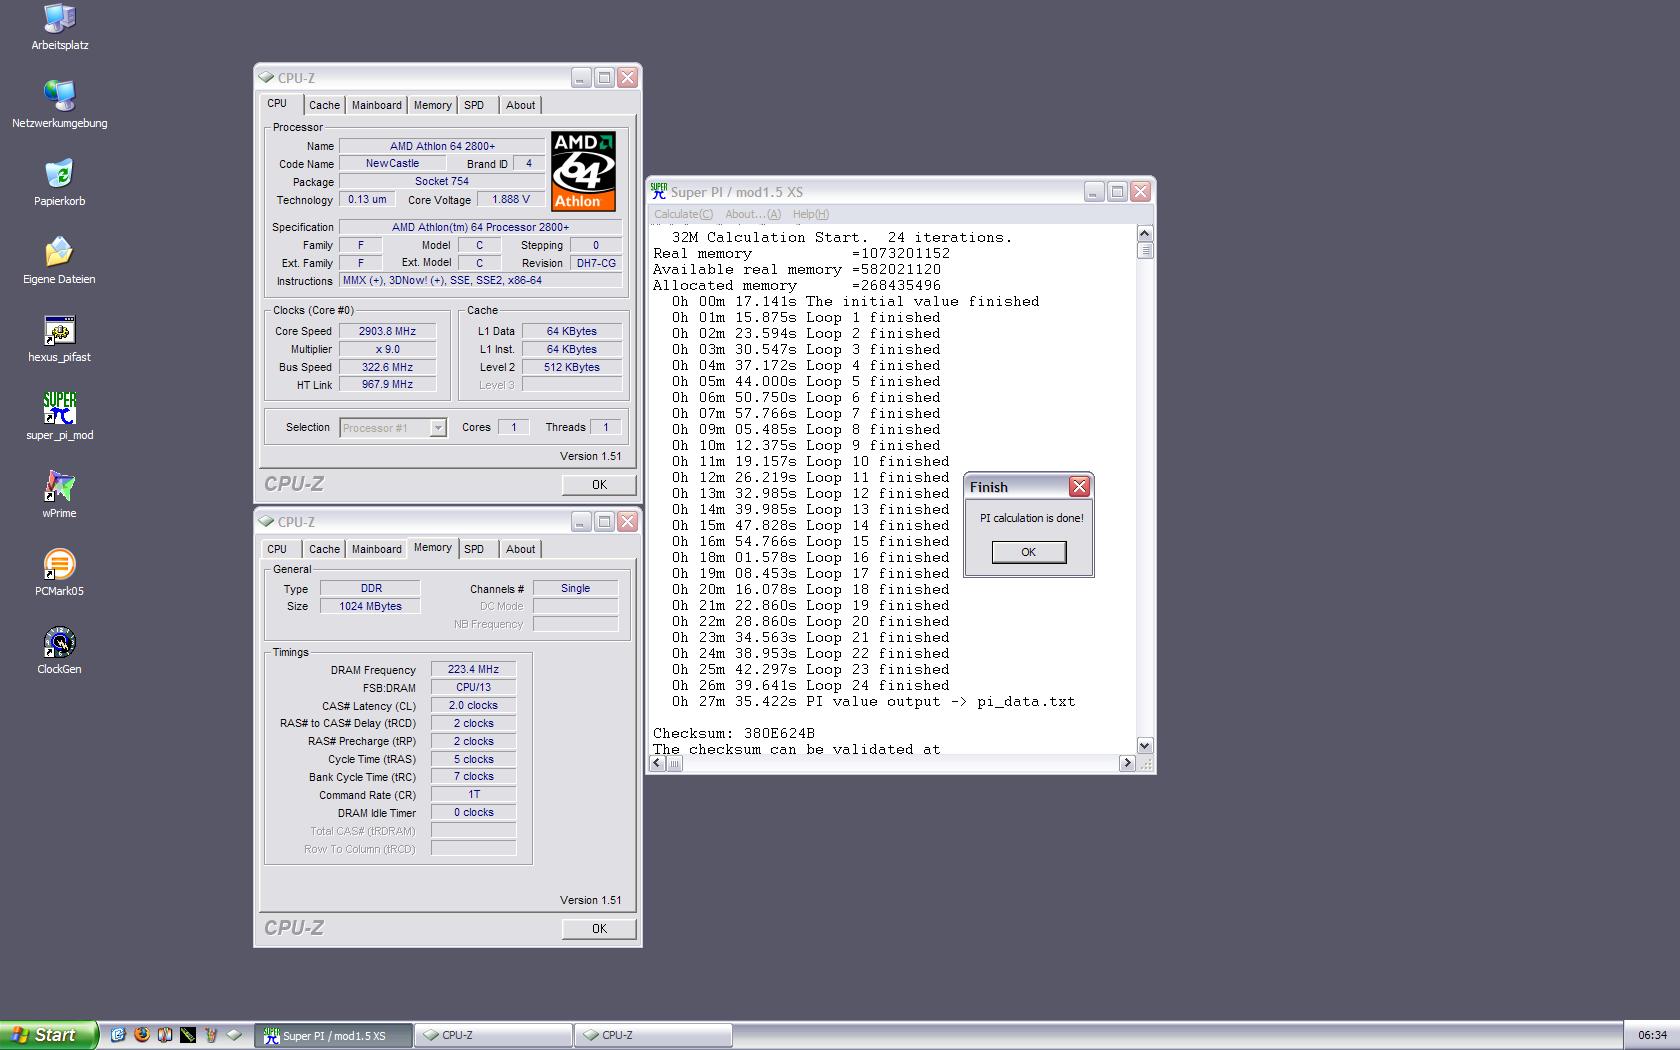1680x1050 pixels.
Task: Click the Name field AMD Athlon 64 2800+
Action: (x=442, y=146)
